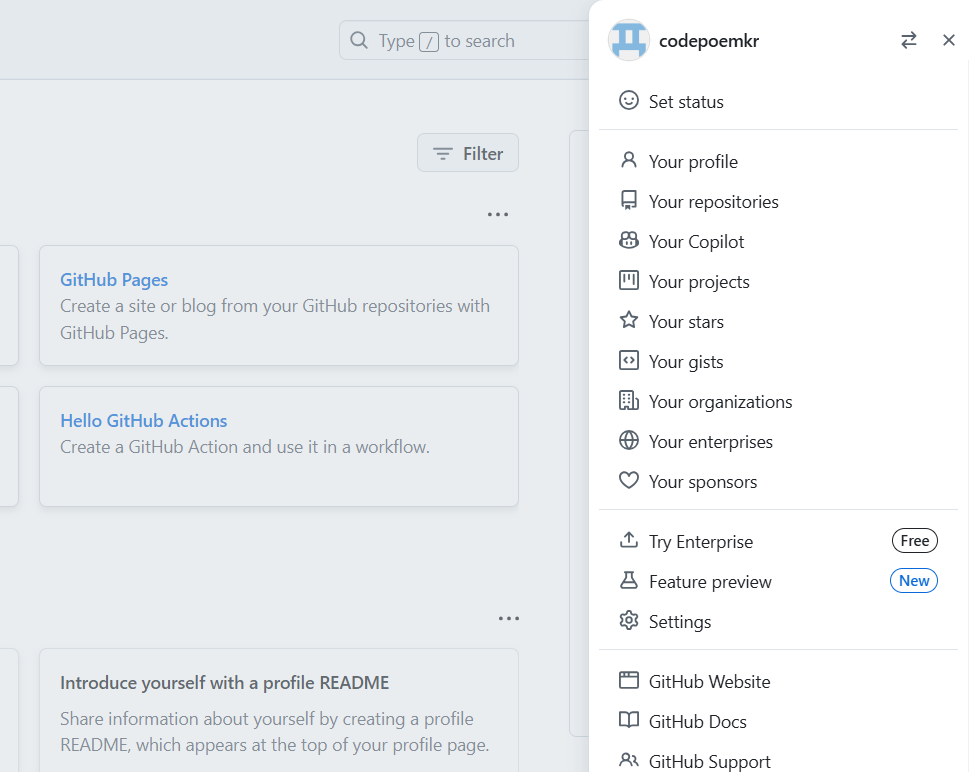Open GitHub Website
This screenshot has height=772, width=969.
coord(778,682)
